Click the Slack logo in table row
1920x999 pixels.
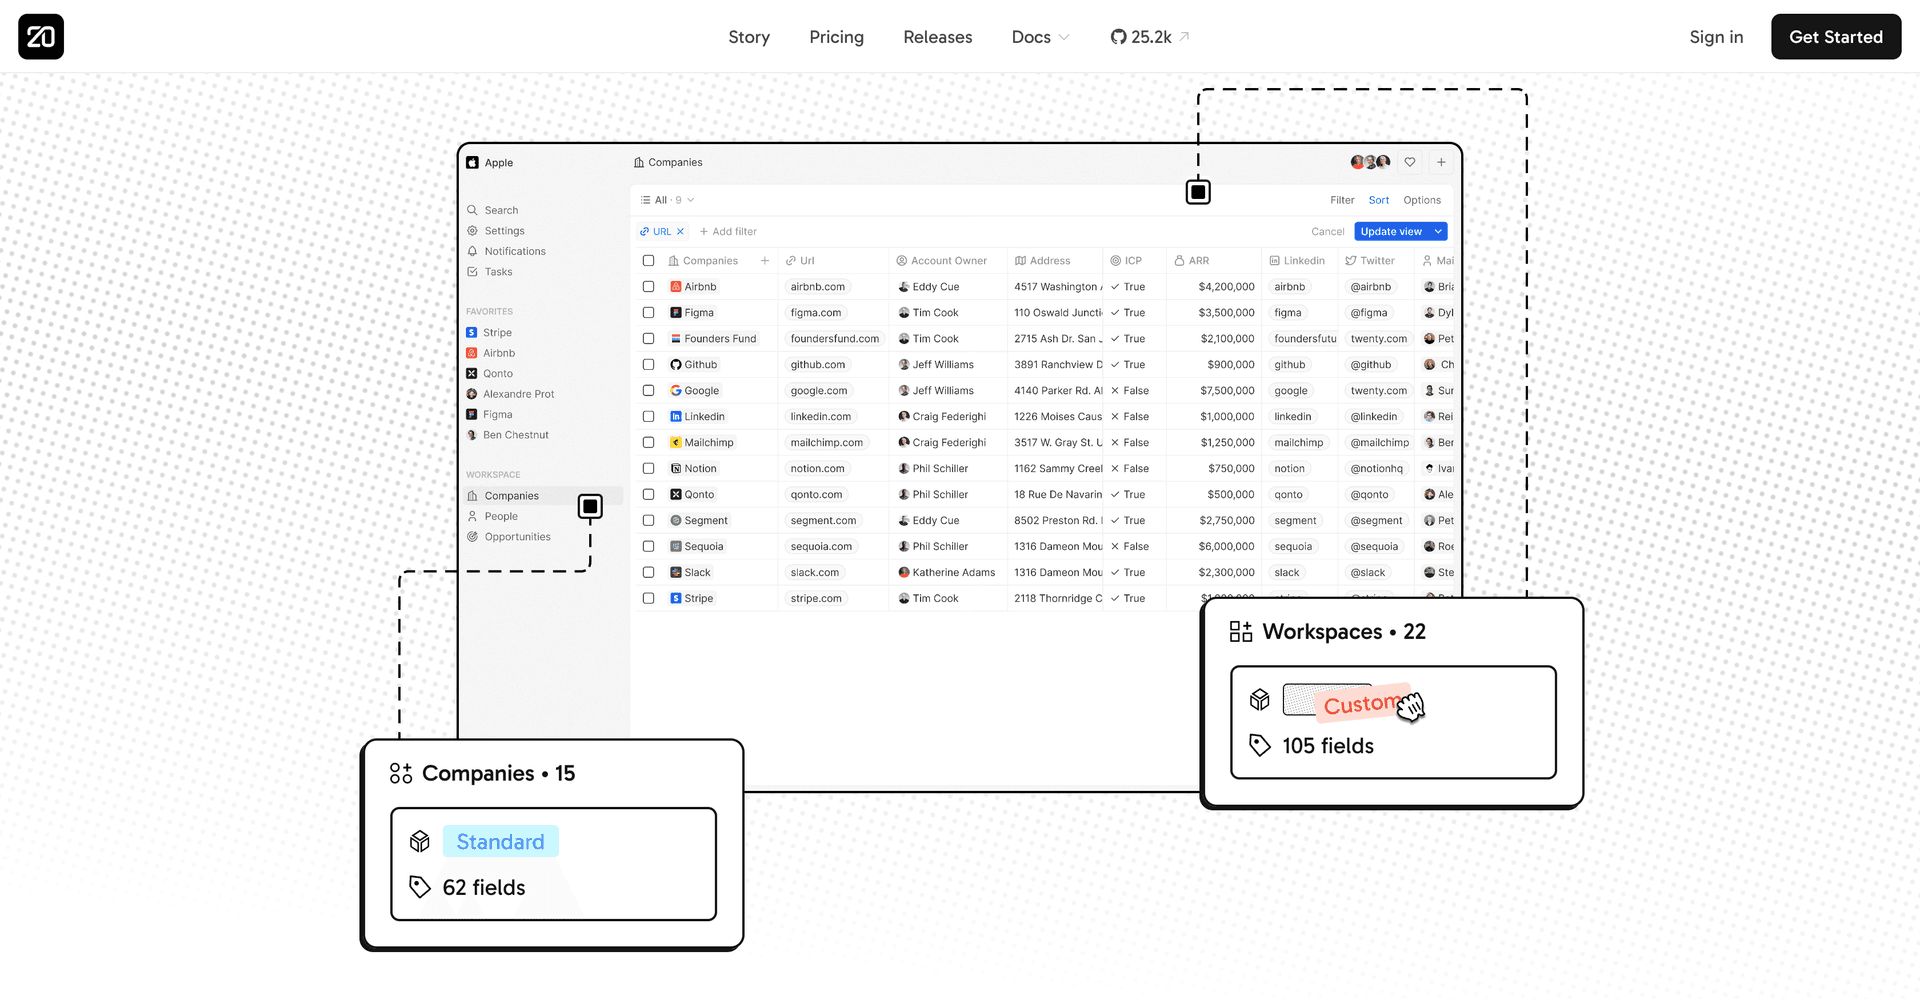(676, 573)
